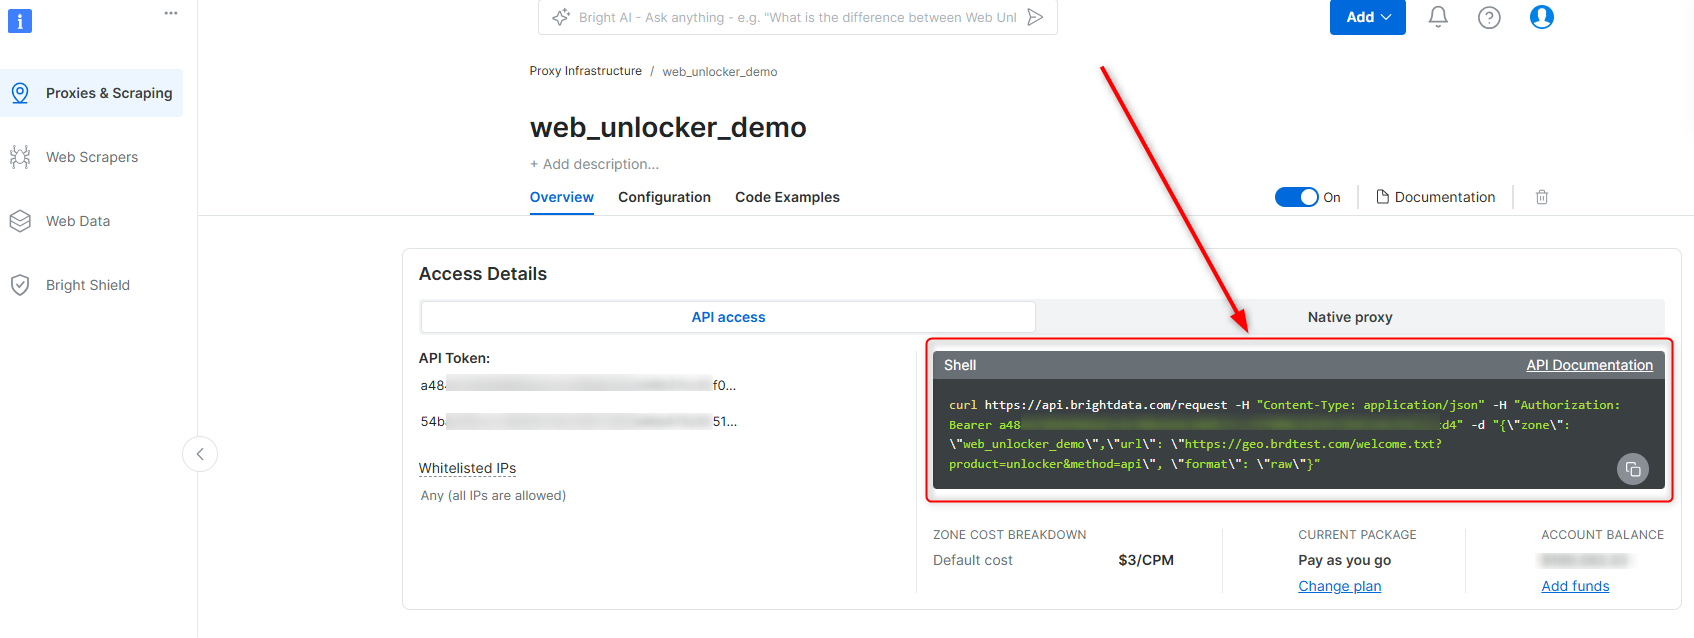Image resolution: width=1694 pixels, height=638 pixels.
Task: Collapse the sidebar with the chevron button
Action: [x=200, y=454]
